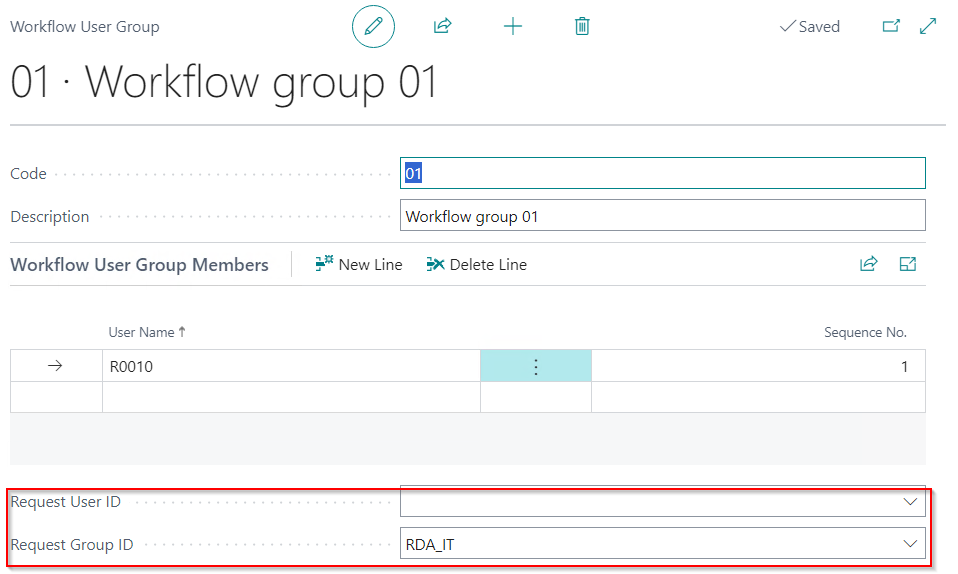Expand the page with the diagonal arrows icon

928,26
